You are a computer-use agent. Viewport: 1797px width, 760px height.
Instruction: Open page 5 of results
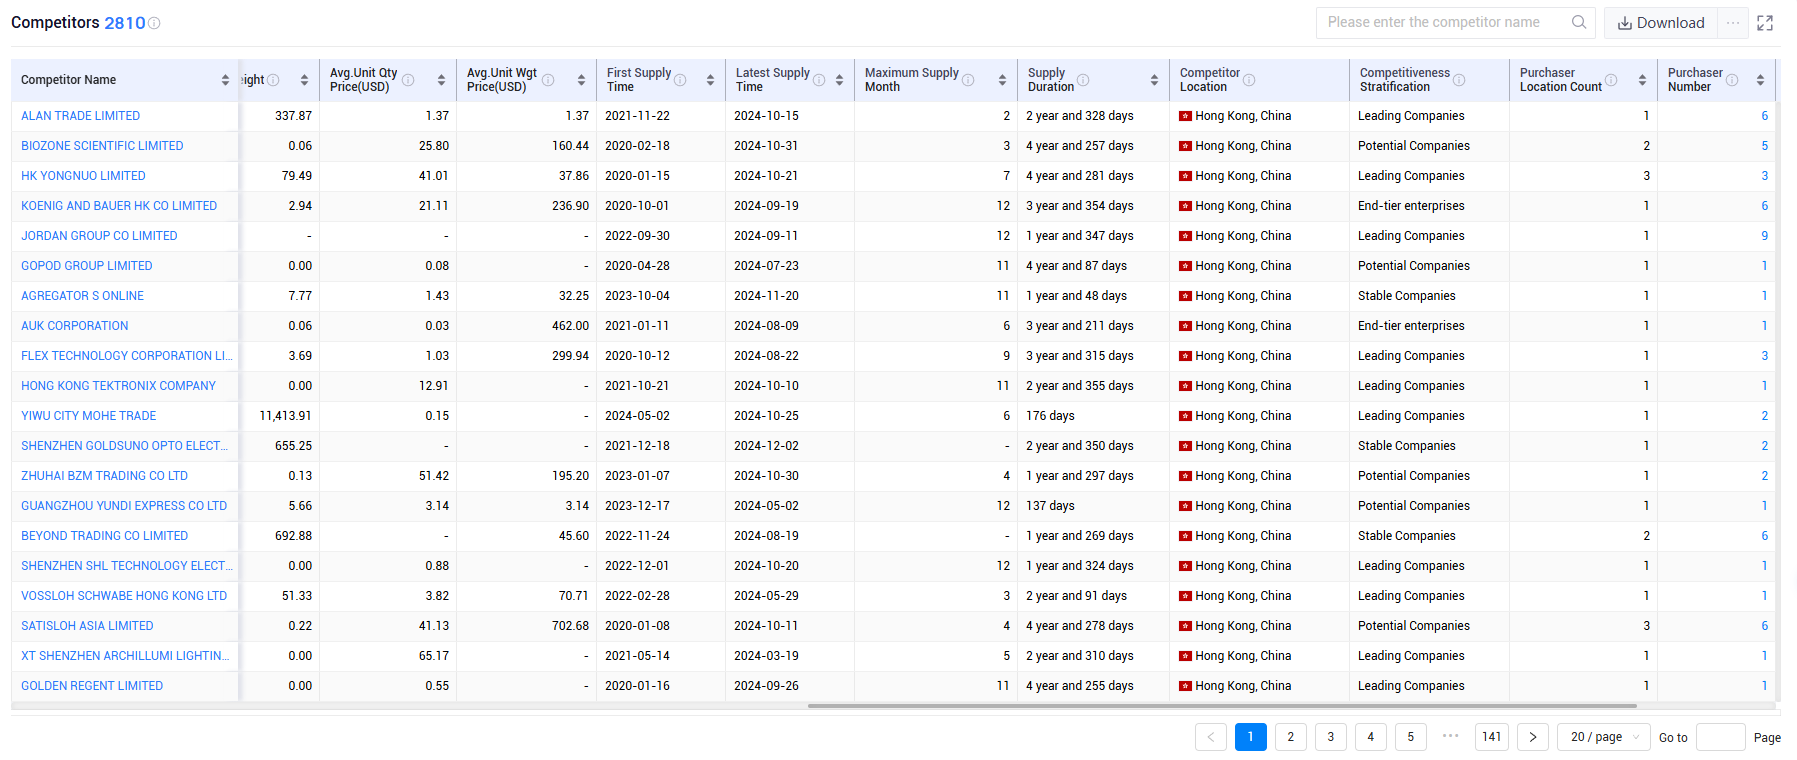(x=1411, y=737)
